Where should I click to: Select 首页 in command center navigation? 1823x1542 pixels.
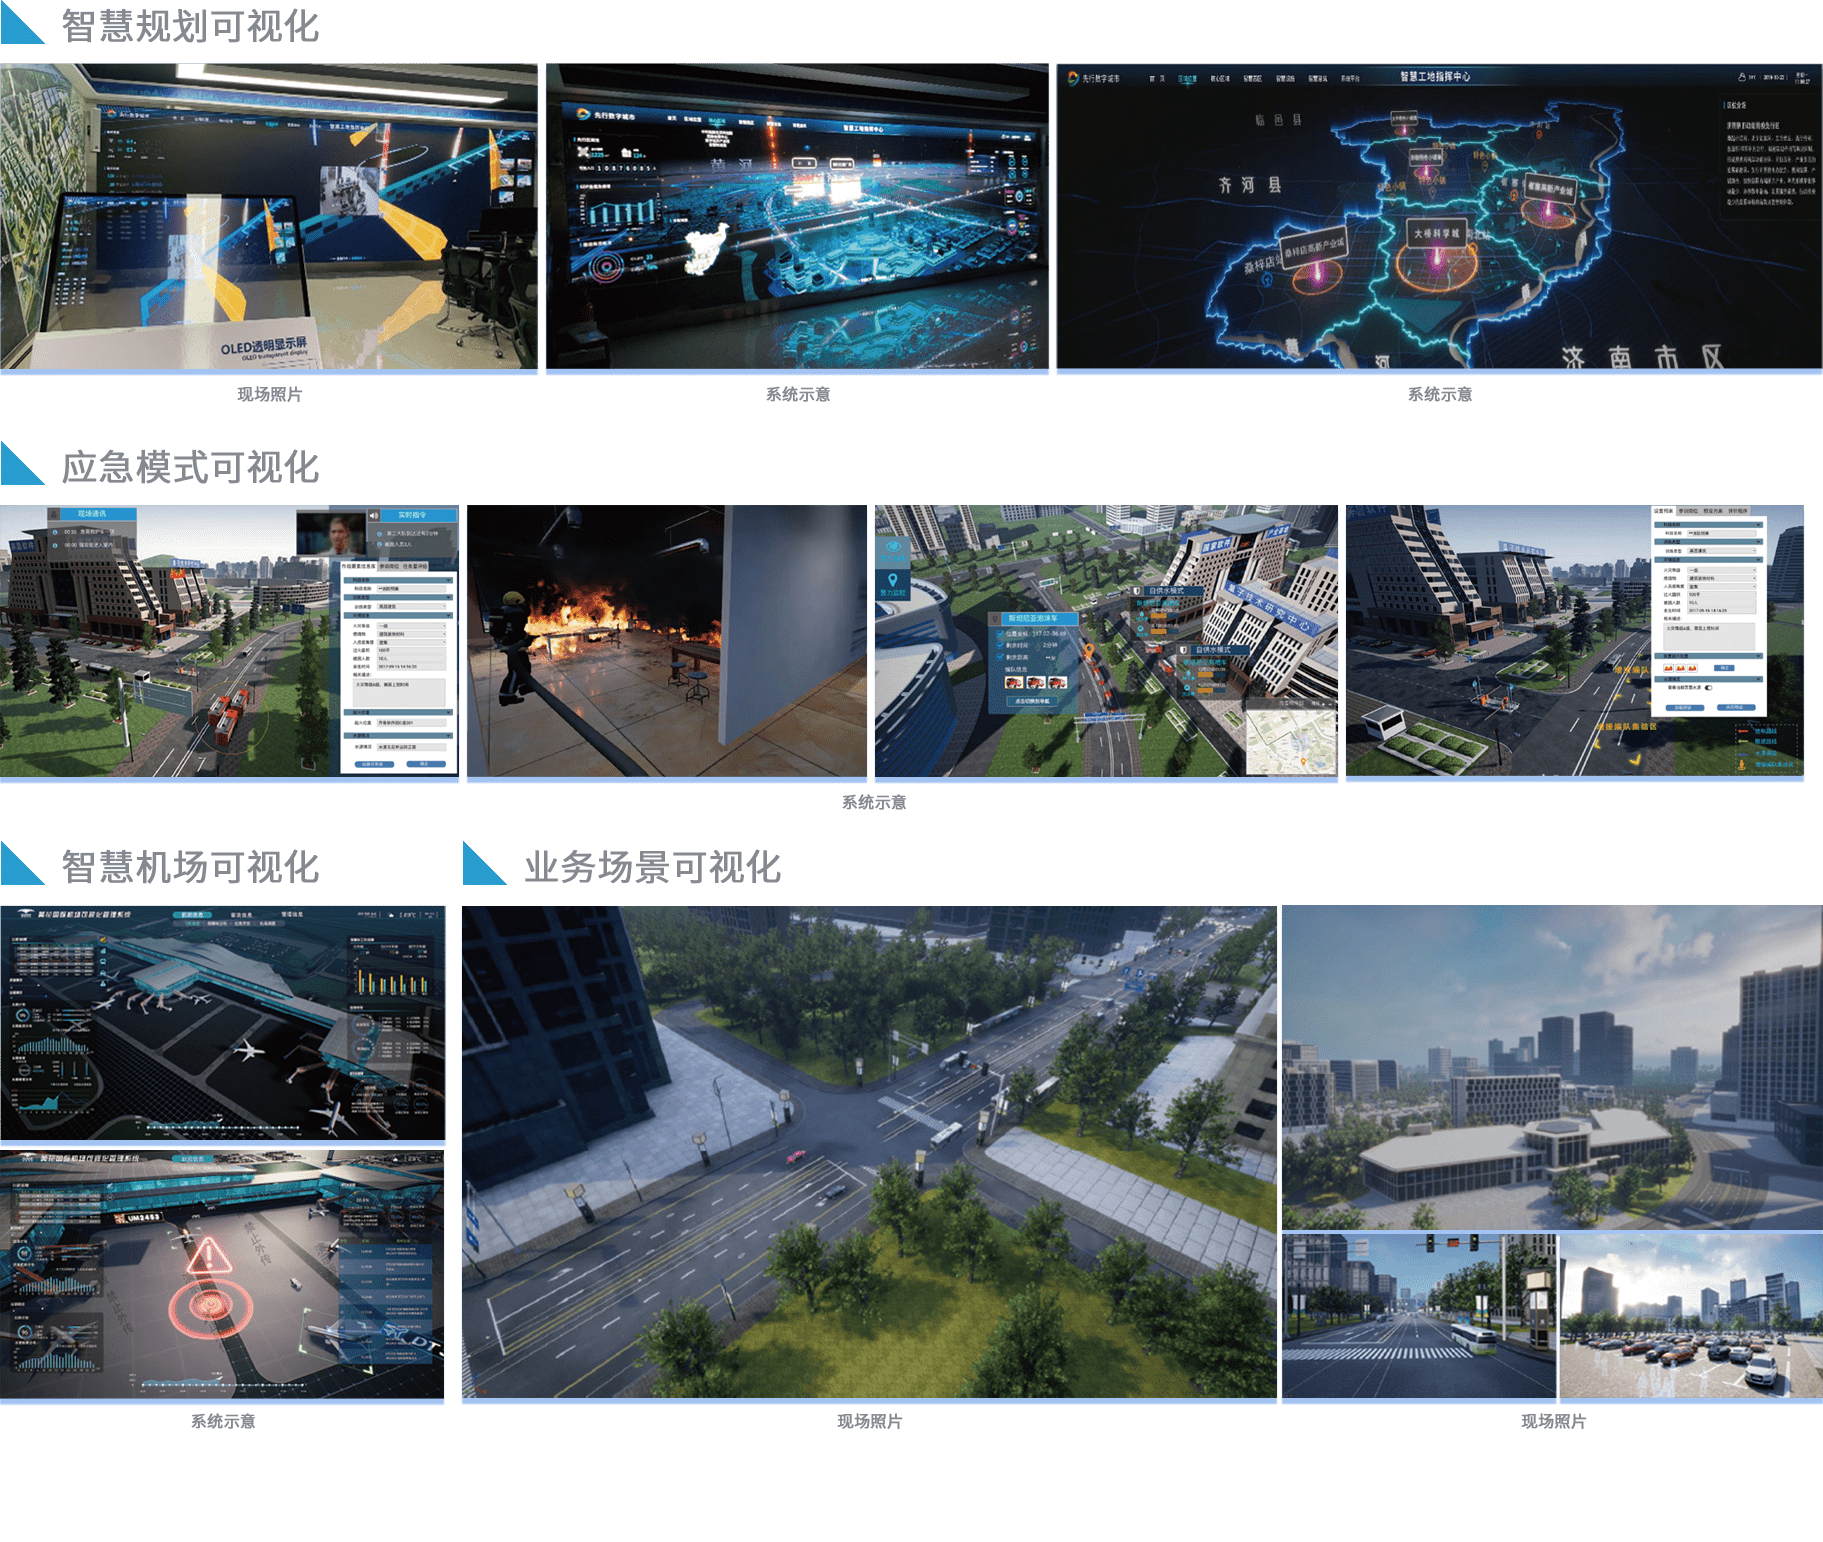point(1157,78)
